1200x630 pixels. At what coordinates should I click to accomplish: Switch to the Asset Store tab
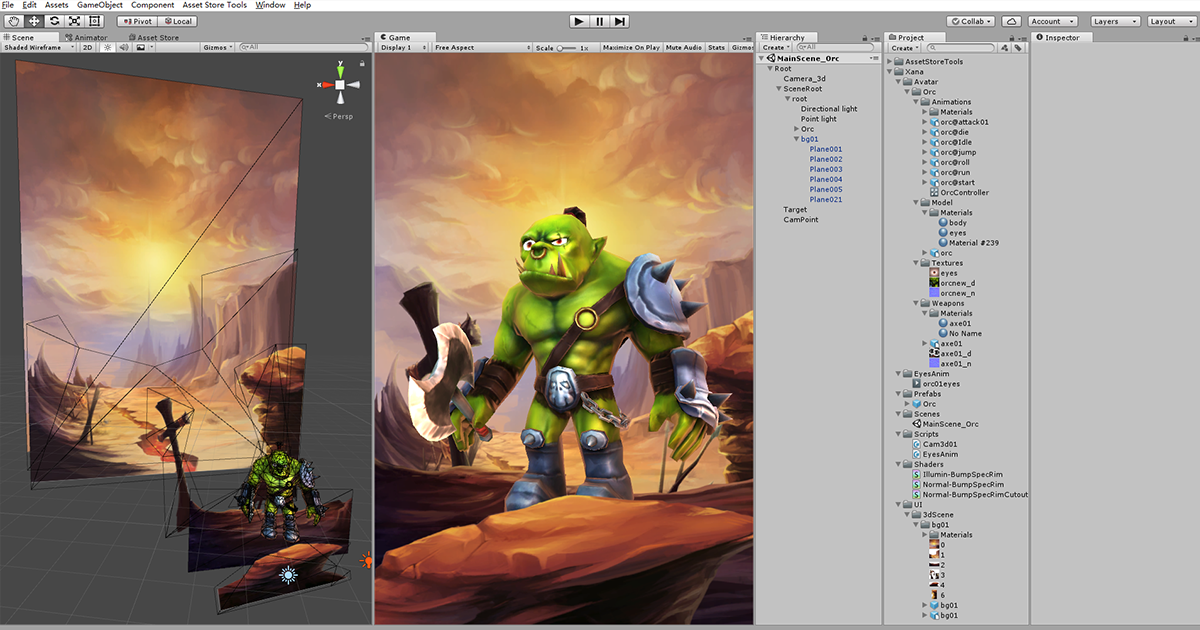(x=152, y=38)
